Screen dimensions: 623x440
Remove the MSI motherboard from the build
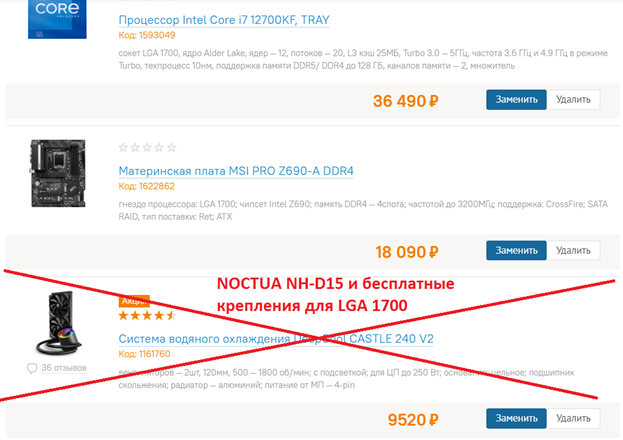click(574, 250)
